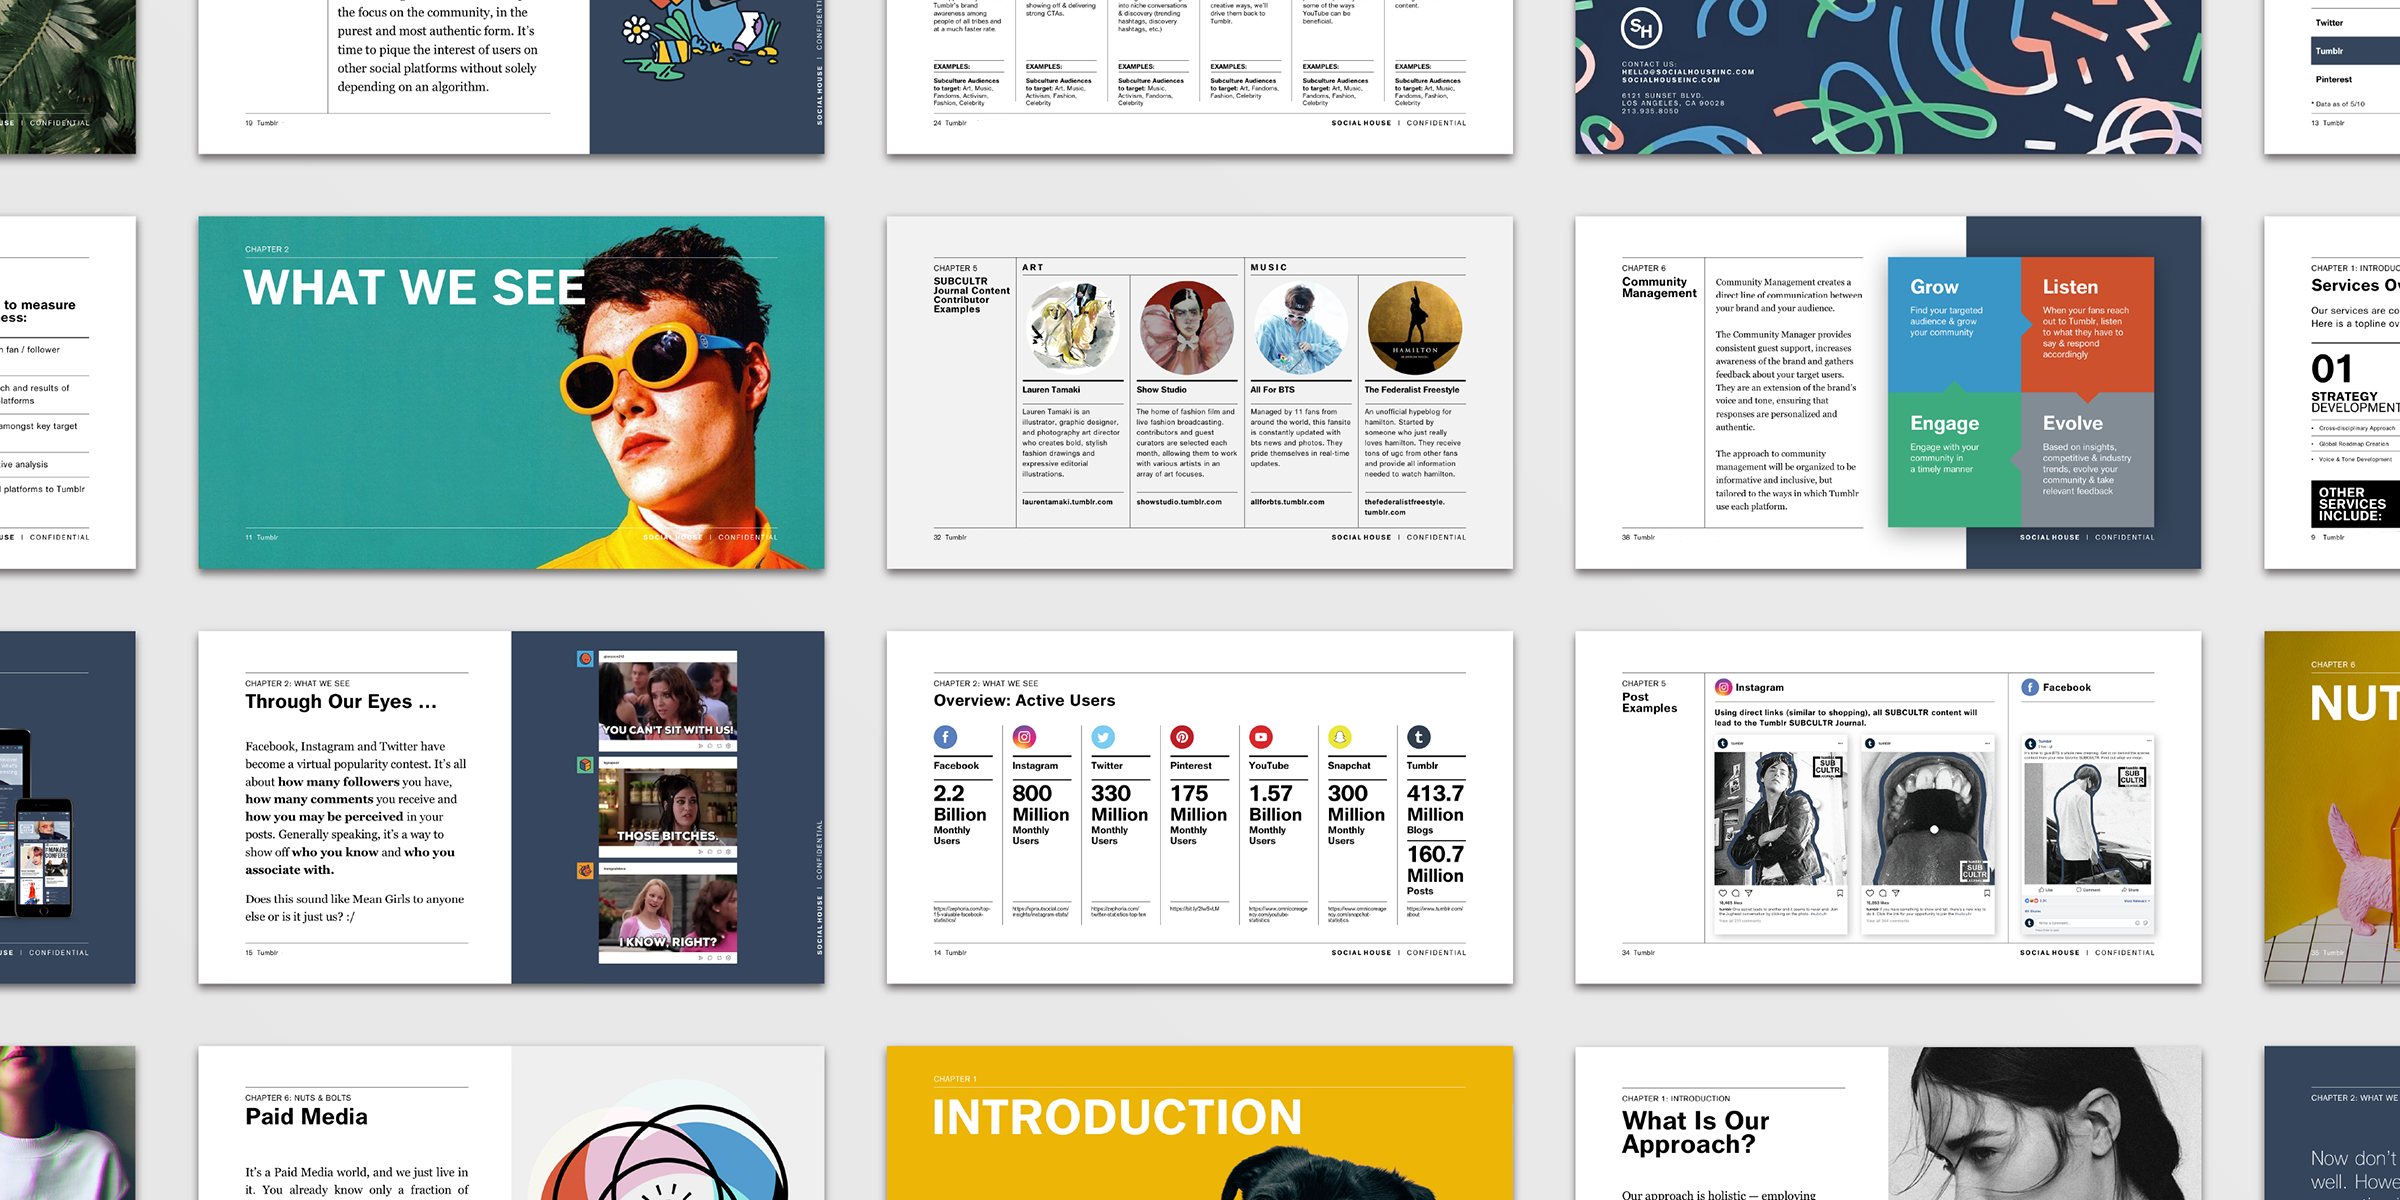Click the Facebook logo in Post Examples slide
This screenshot has width=2400, height=1200.
2030,687
